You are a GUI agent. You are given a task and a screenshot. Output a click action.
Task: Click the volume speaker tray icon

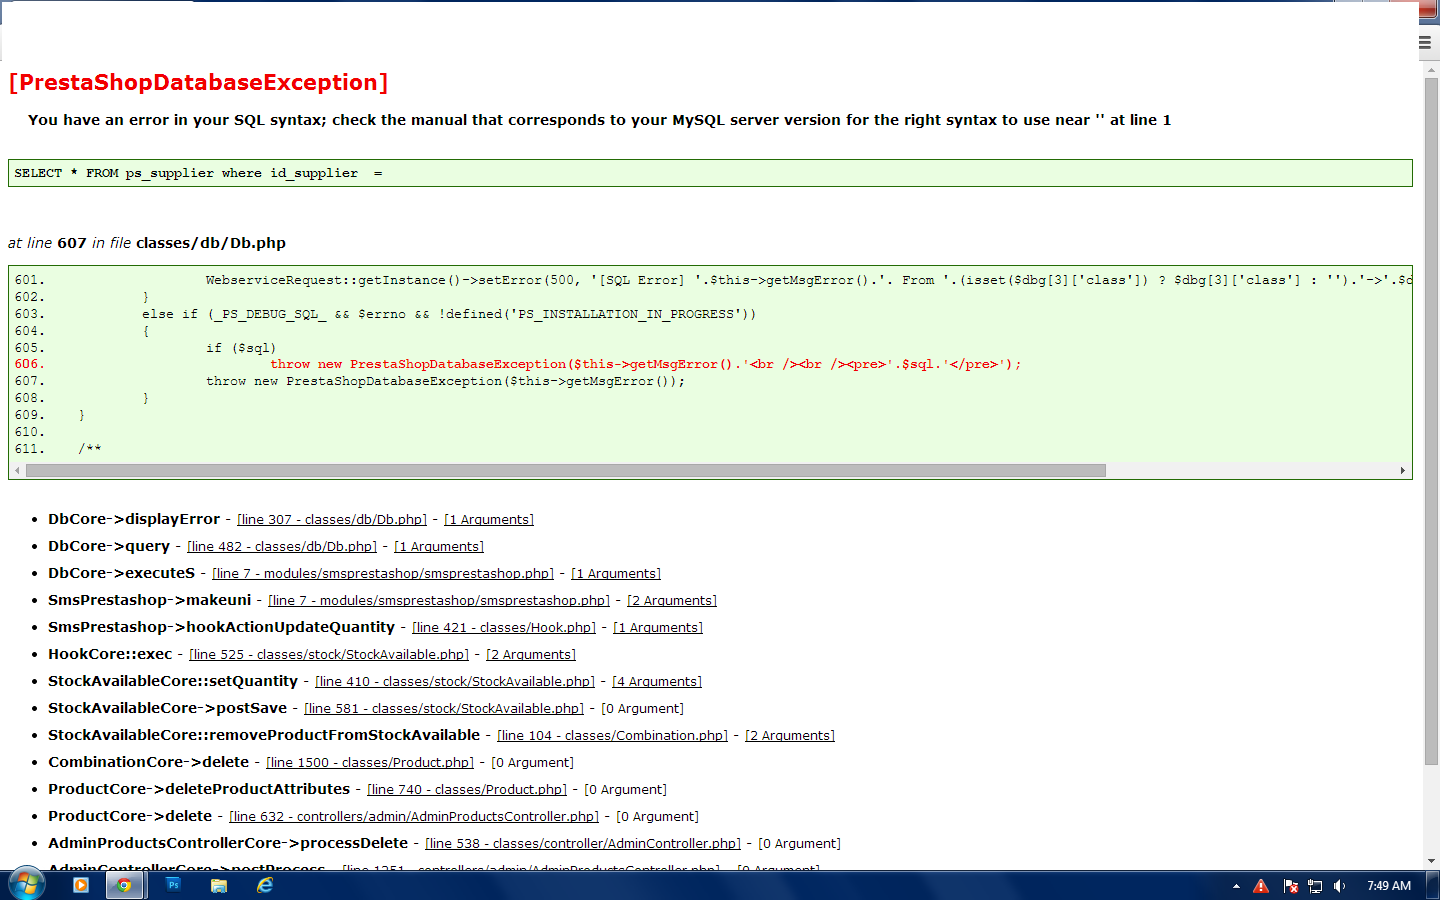1340,886
